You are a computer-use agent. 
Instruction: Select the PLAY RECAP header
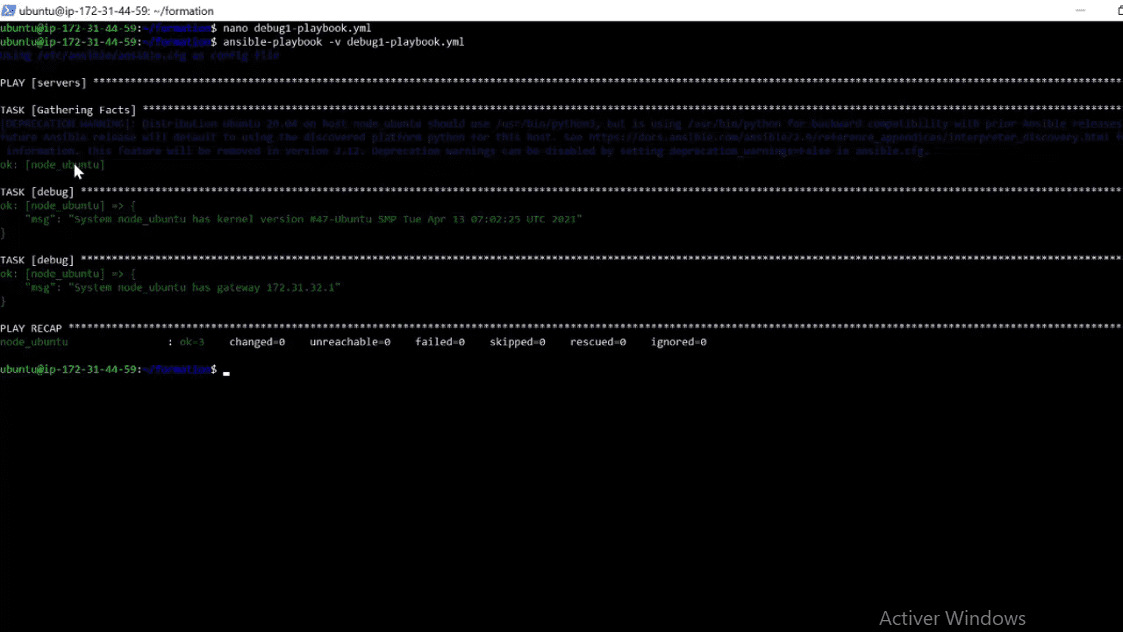click(x=32, y=327)
